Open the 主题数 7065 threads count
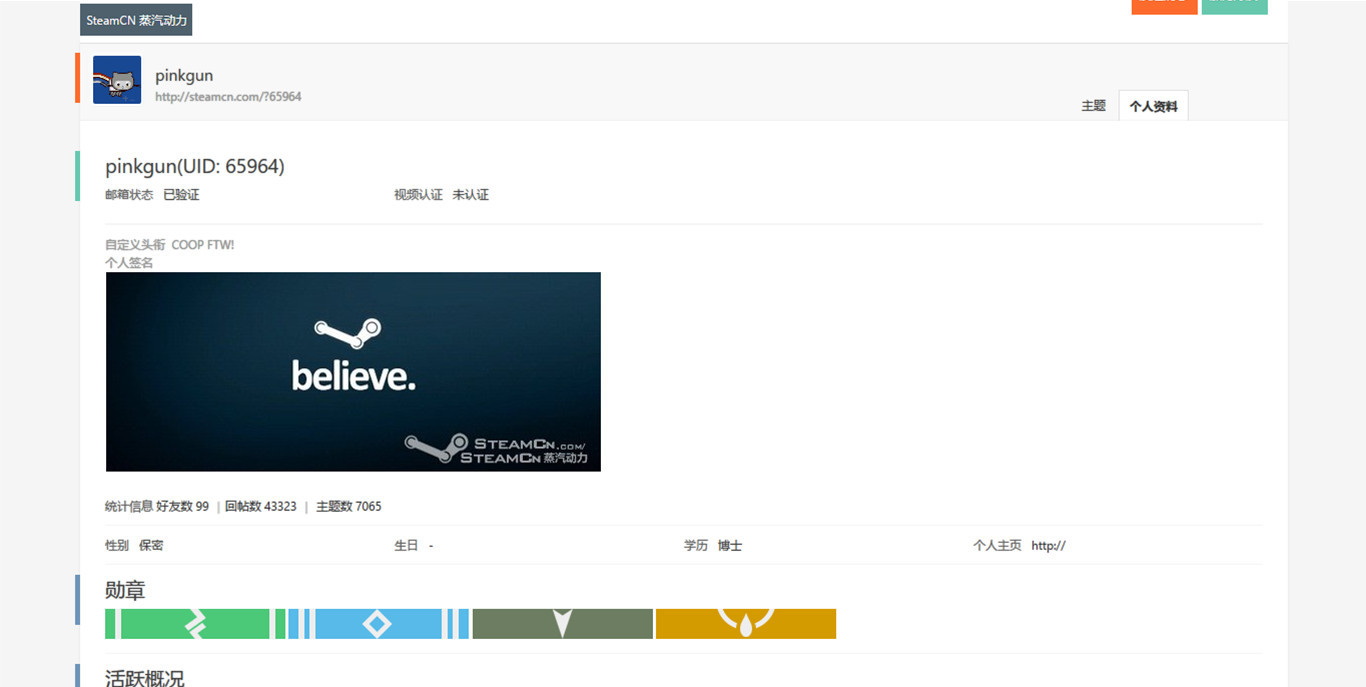The height and width of the screenshot is (687, 1366). click(x=349, y=507)
